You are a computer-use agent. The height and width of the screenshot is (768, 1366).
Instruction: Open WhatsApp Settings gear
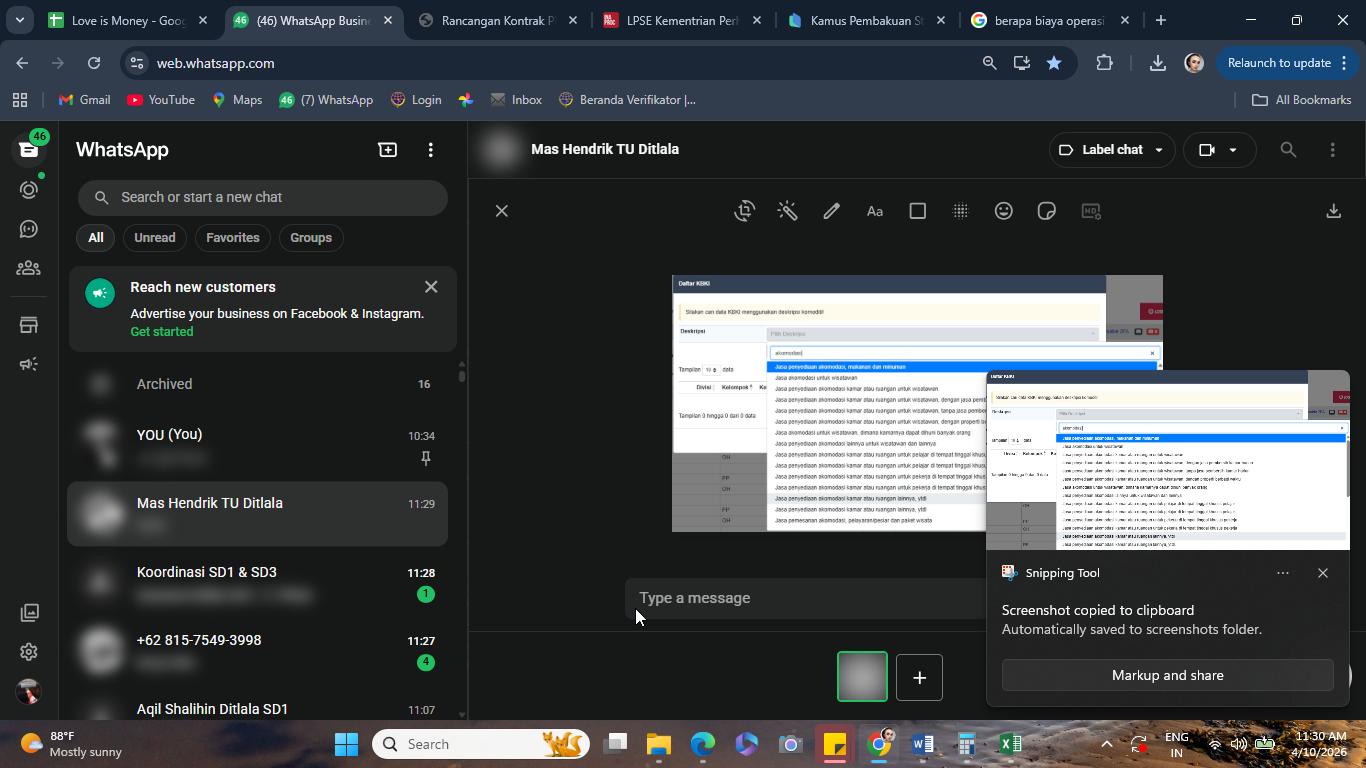click(29, 652)
